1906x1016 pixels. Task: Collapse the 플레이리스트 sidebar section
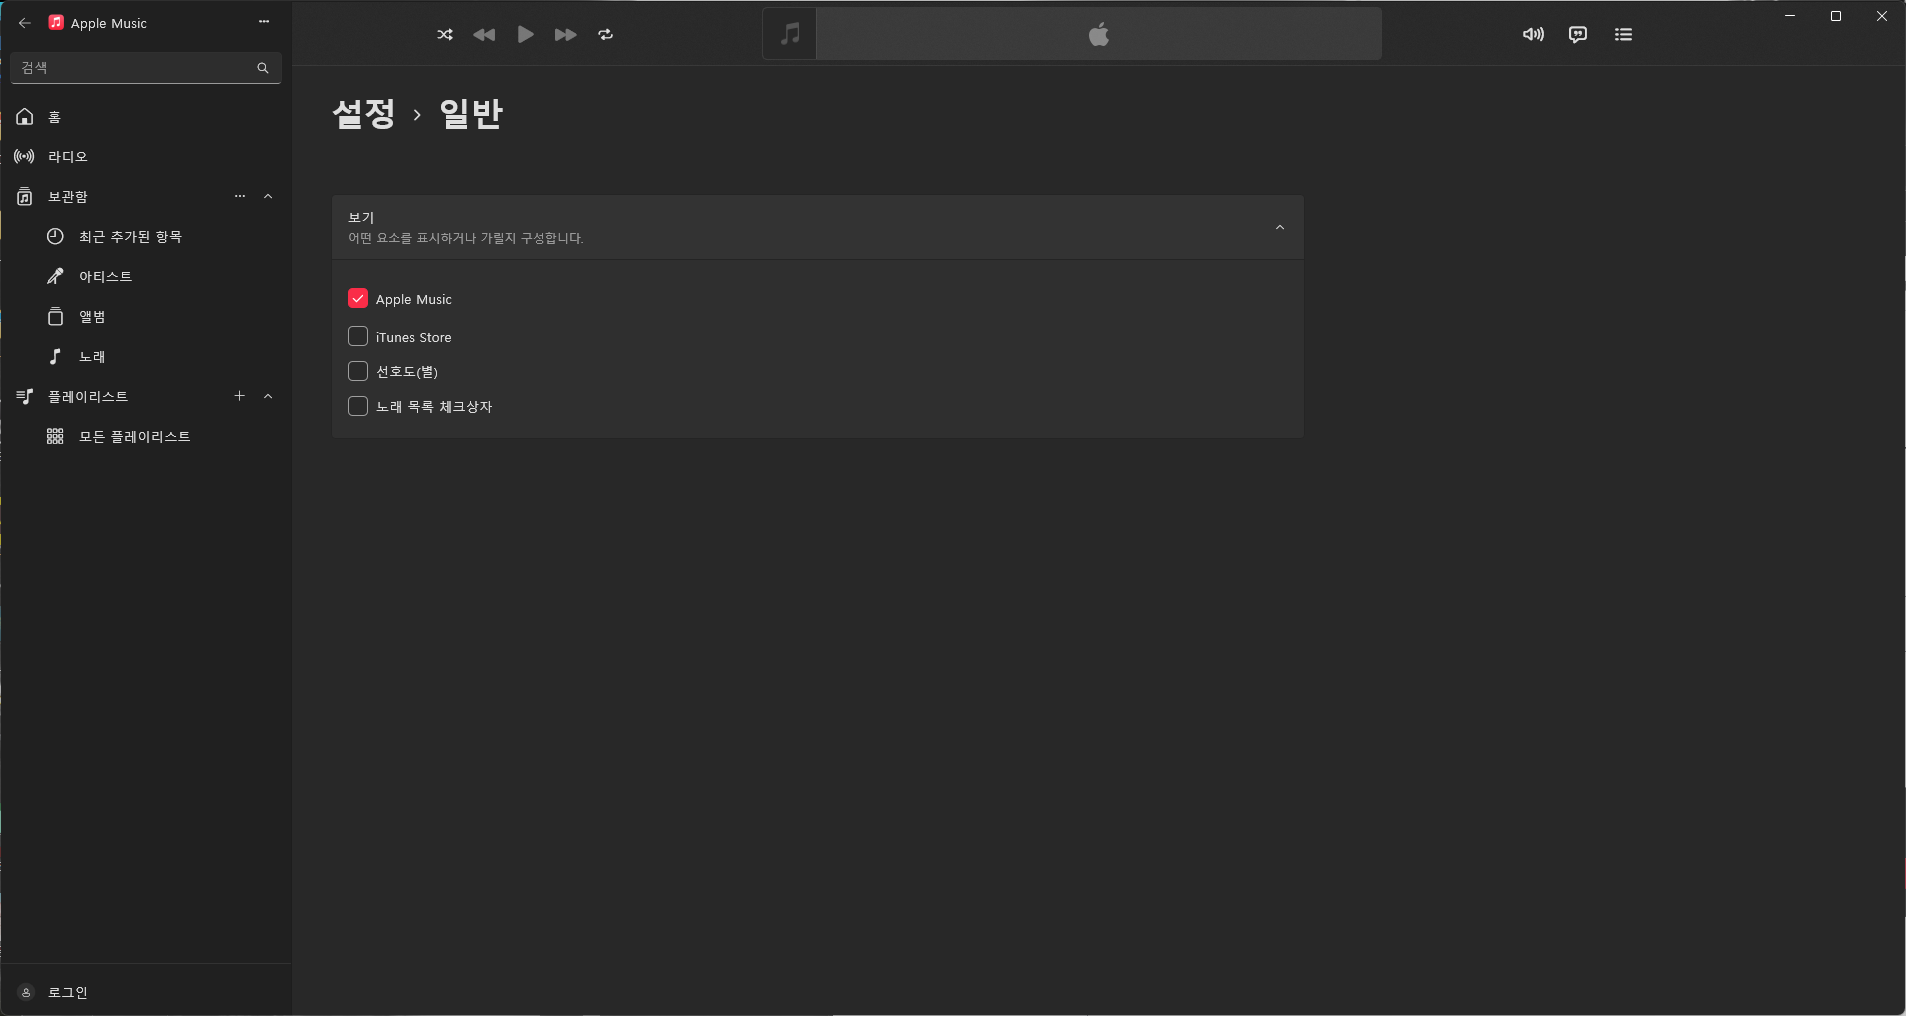pos(268,397)
